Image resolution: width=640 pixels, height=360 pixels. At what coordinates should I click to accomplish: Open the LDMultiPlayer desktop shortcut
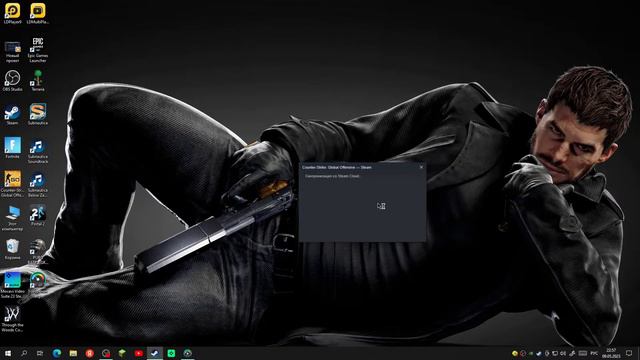(38, 13)
